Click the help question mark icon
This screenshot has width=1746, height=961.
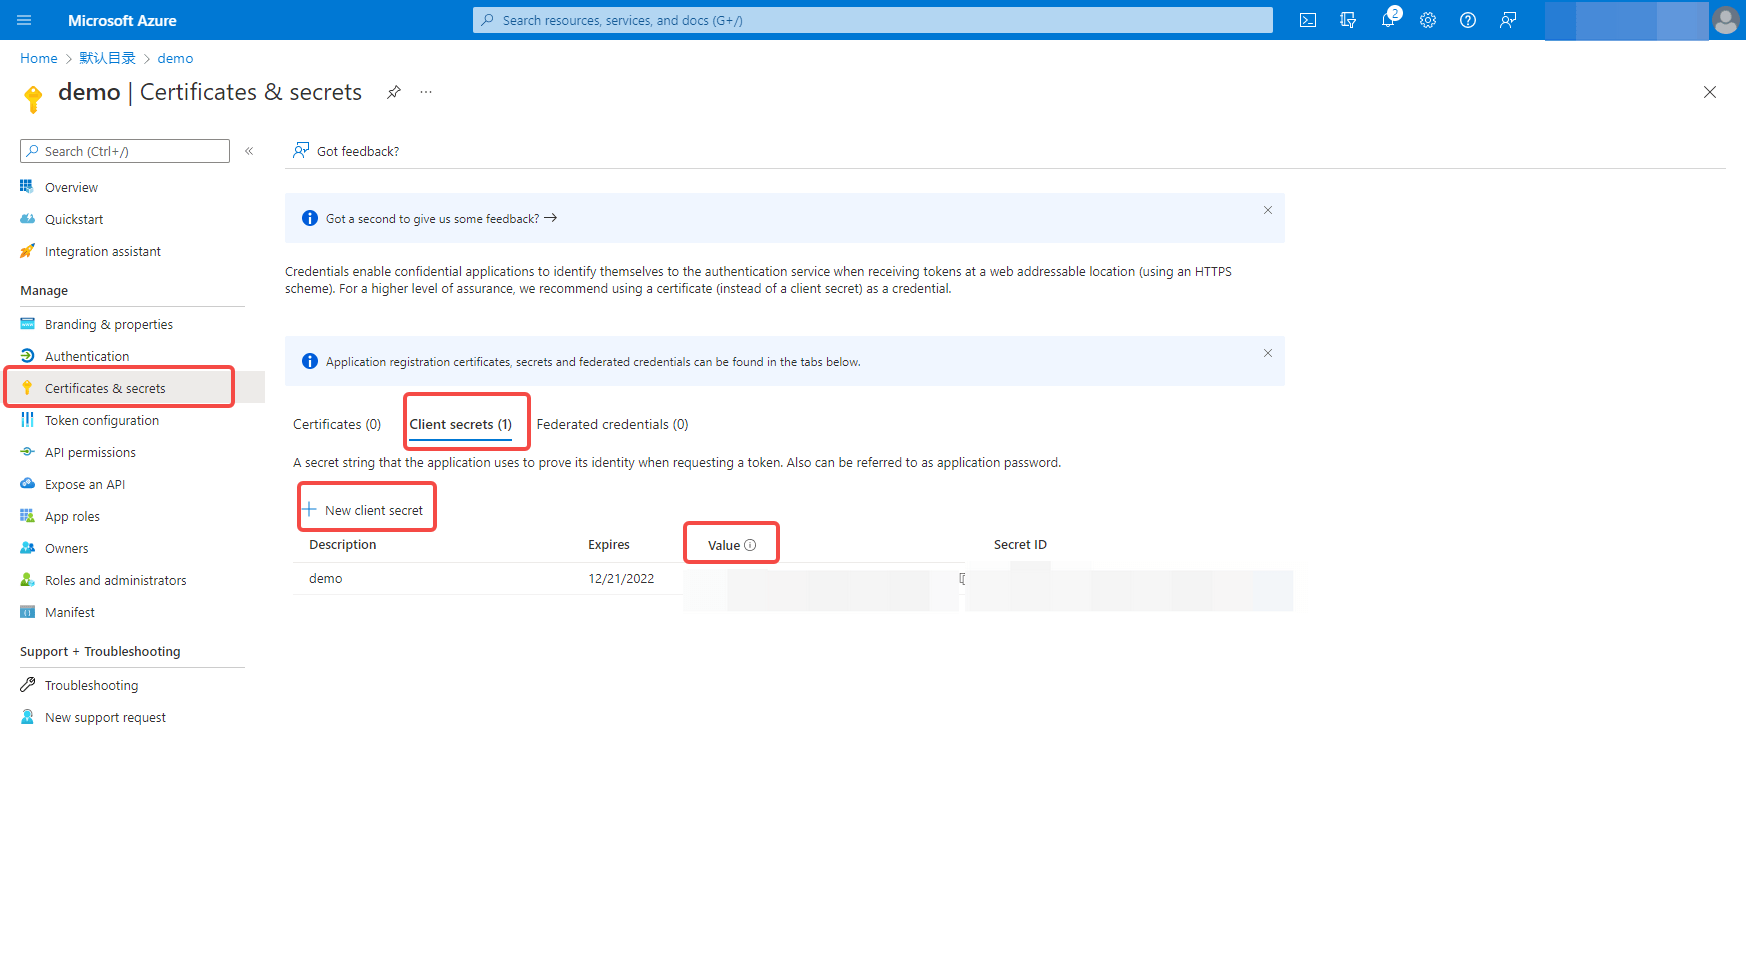point(1468,20)
